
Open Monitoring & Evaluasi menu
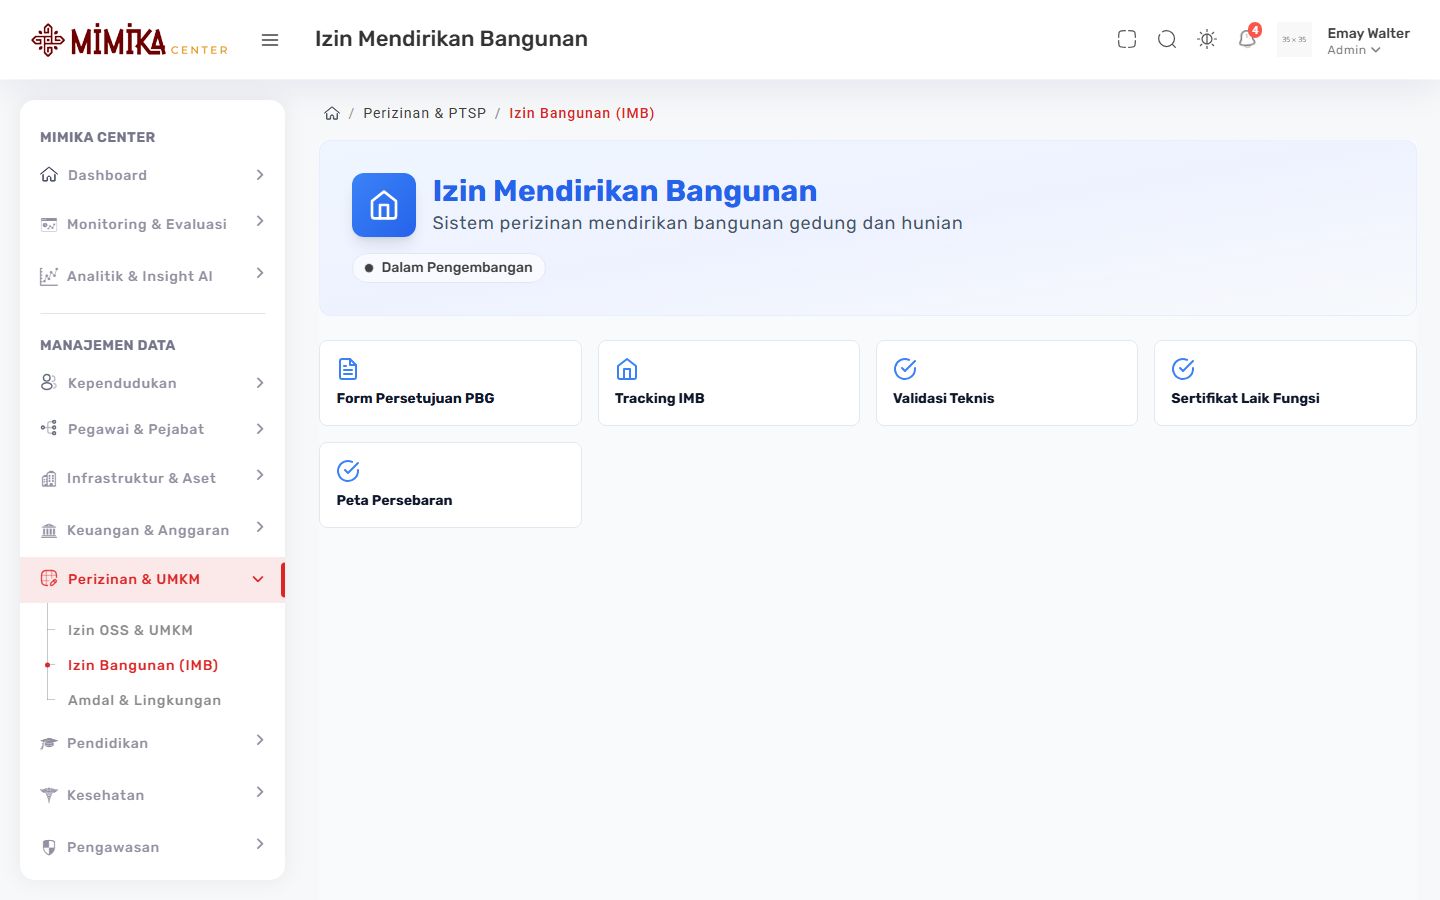pos(152,224)
